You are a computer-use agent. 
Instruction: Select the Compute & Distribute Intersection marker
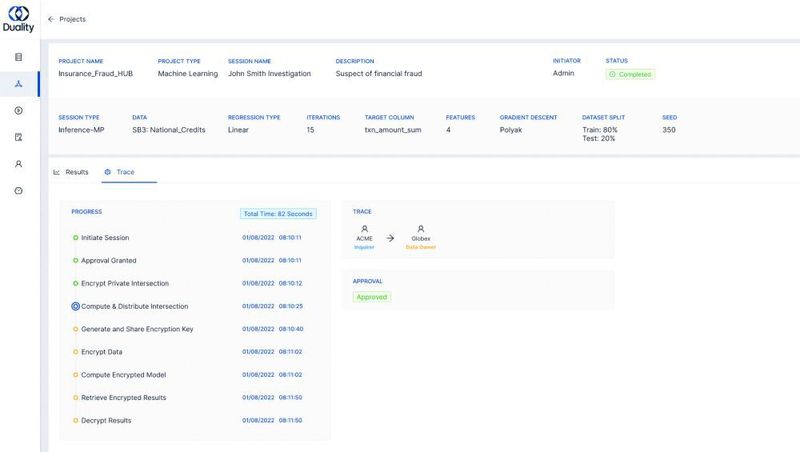[x=76, y=307]
